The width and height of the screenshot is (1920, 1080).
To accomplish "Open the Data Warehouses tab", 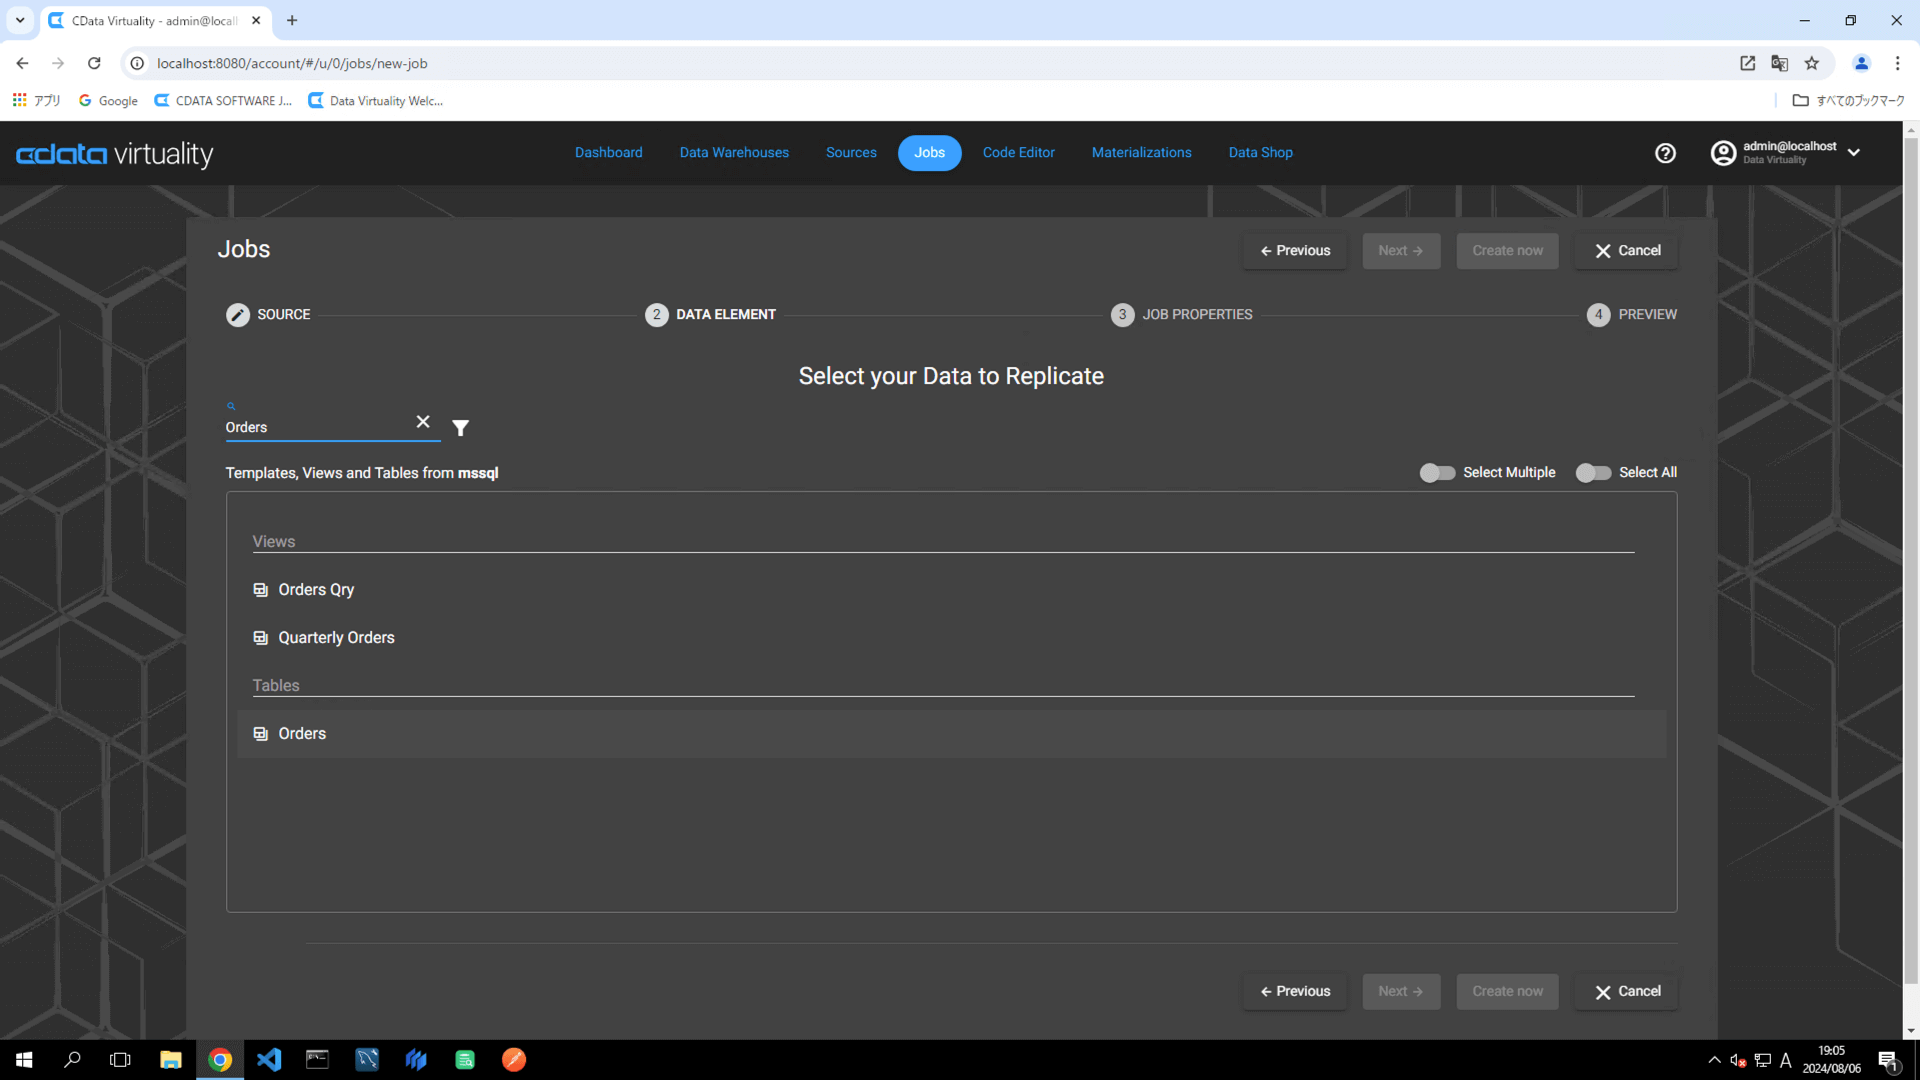I will coord(734,153).
